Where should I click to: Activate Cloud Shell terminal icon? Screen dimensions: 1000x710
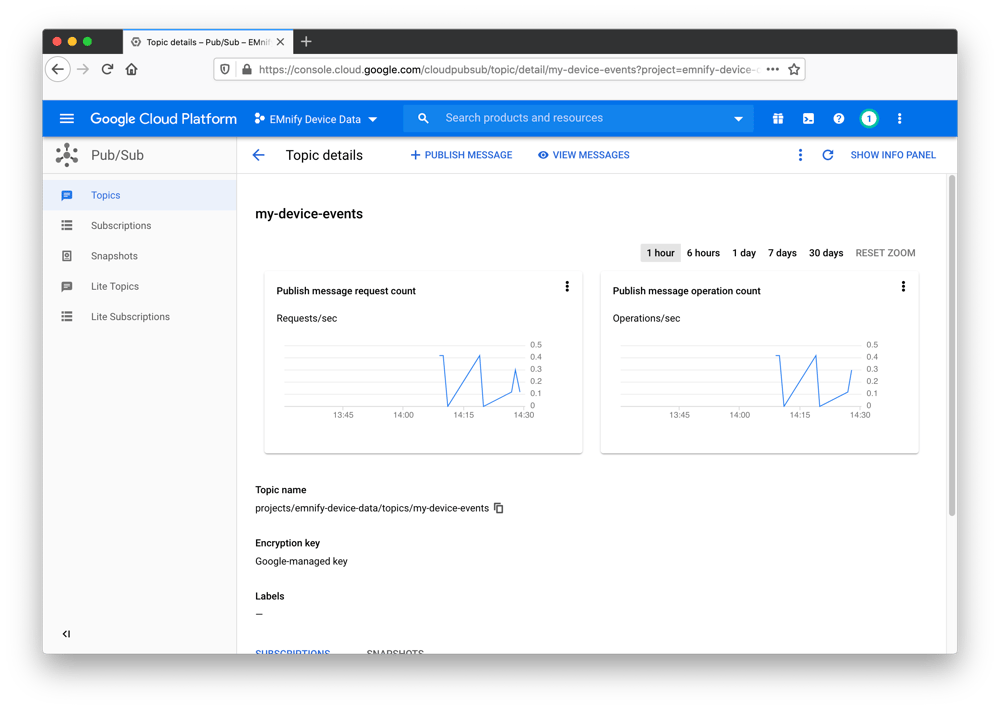click(808, 119)
